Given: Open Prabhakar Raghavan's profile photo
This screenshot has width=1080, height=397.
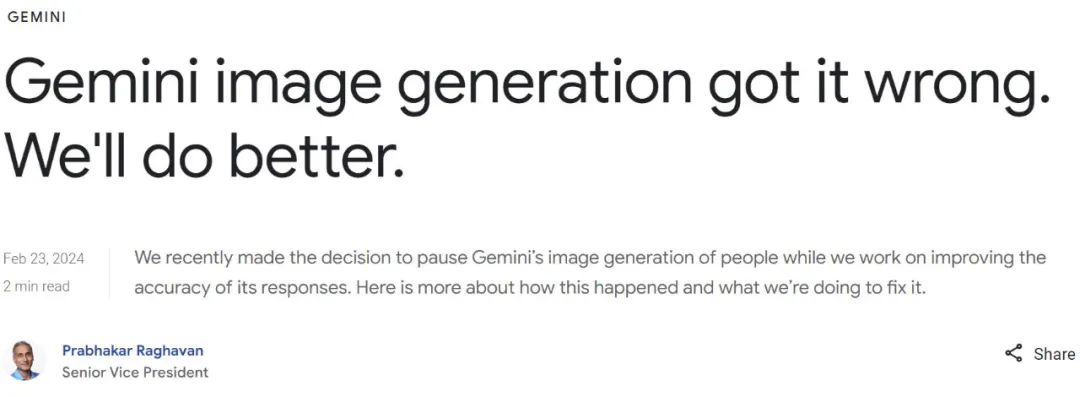Looking at the screenshot, I should click(x=25, y=360).
